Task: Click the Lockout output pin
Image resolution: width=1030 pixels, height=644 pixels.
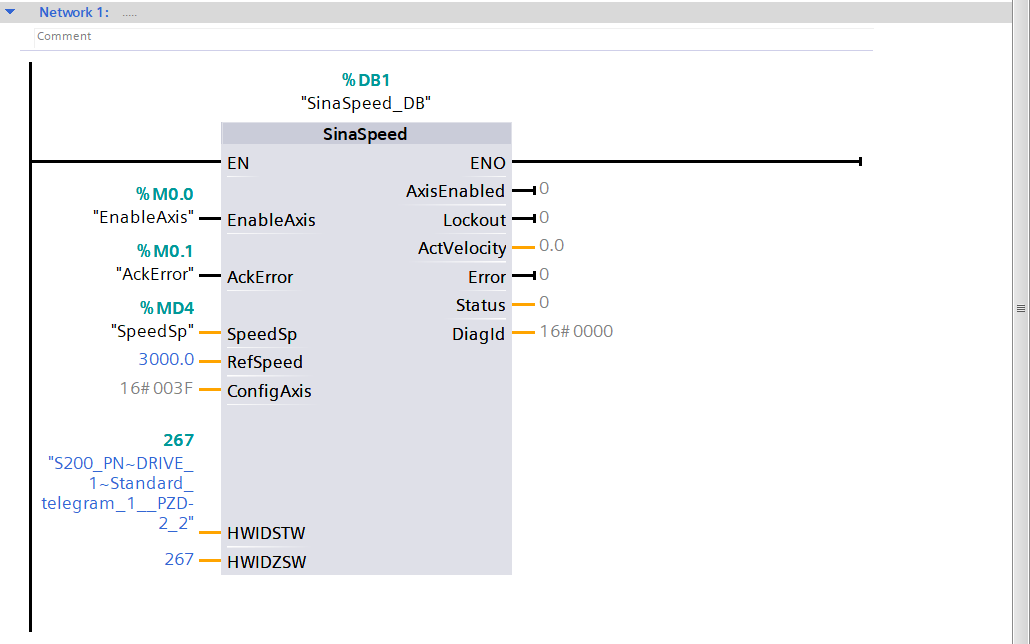Action: click(474, 220)
